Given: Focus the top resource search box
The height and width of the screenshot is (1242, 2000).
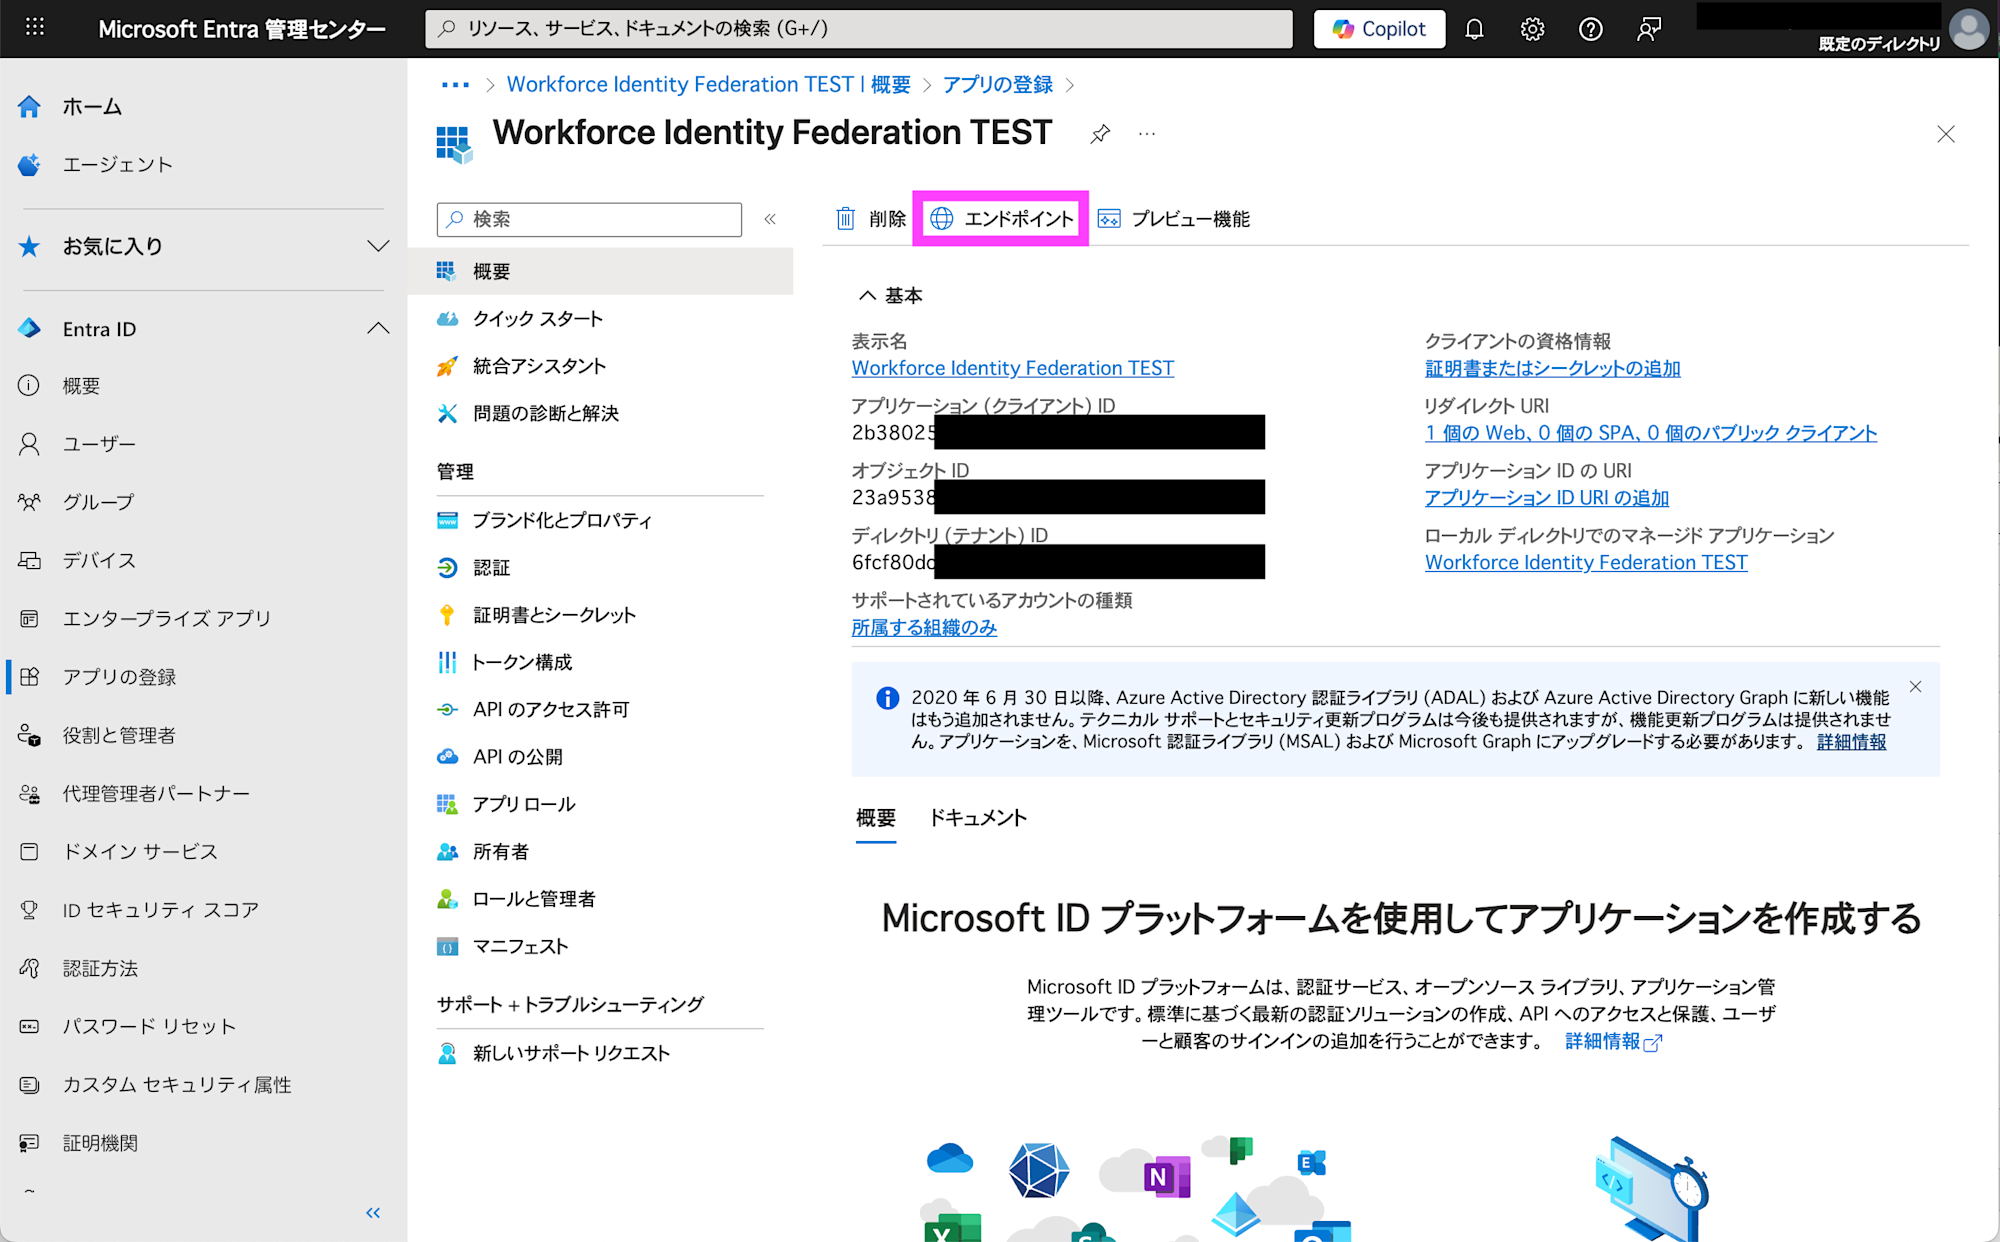Looking at the screenshot, I should [859, 29].
